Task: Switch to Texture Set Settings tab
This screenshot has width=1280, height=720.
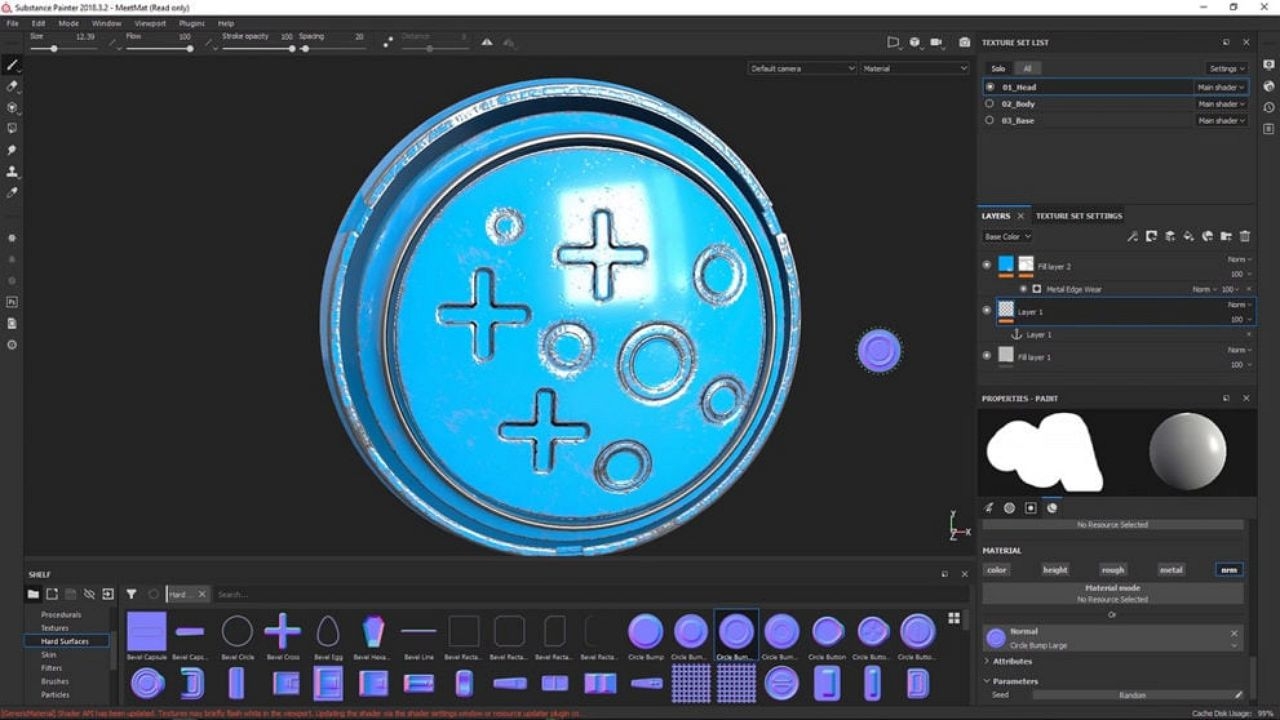Action: click(x=1078, y=216)
